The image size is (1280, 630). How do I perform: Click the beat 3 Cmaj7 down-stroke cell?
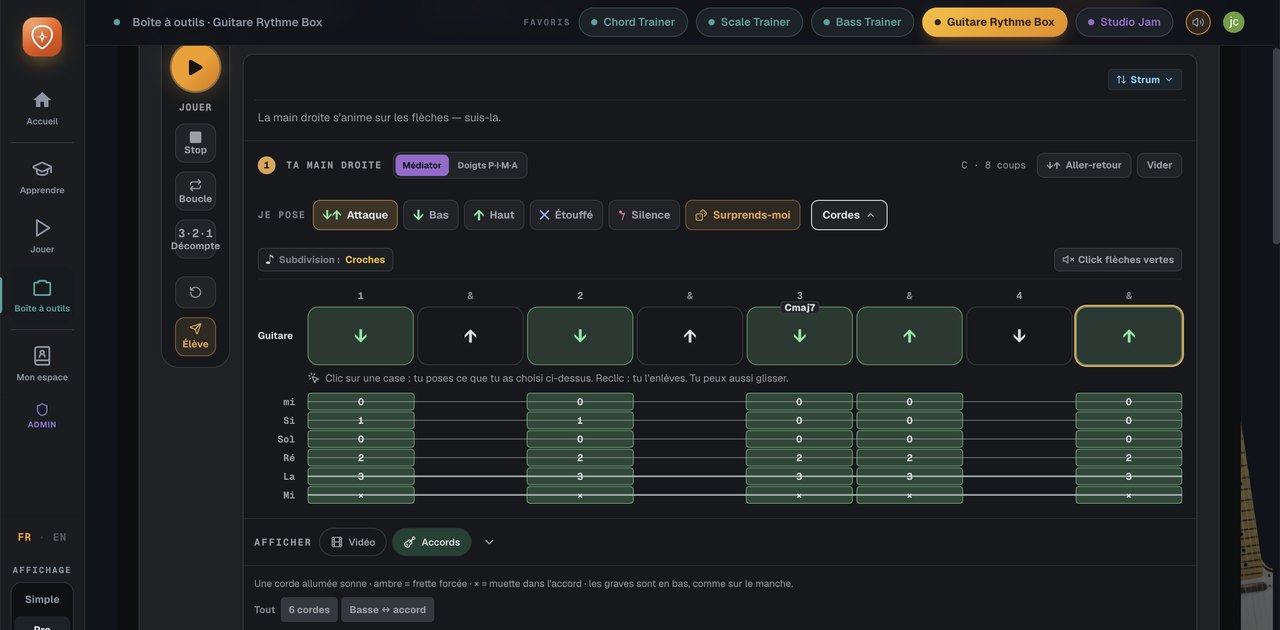coord(800,336)
